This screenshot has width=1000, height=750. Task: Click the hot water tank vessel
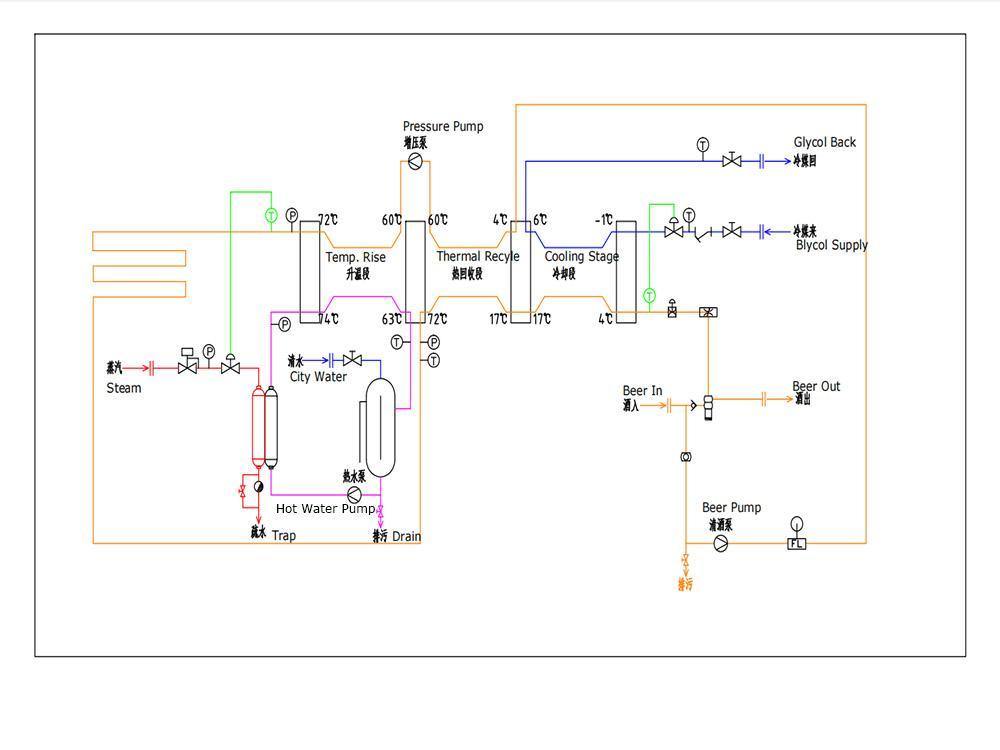tap(380, 427)
